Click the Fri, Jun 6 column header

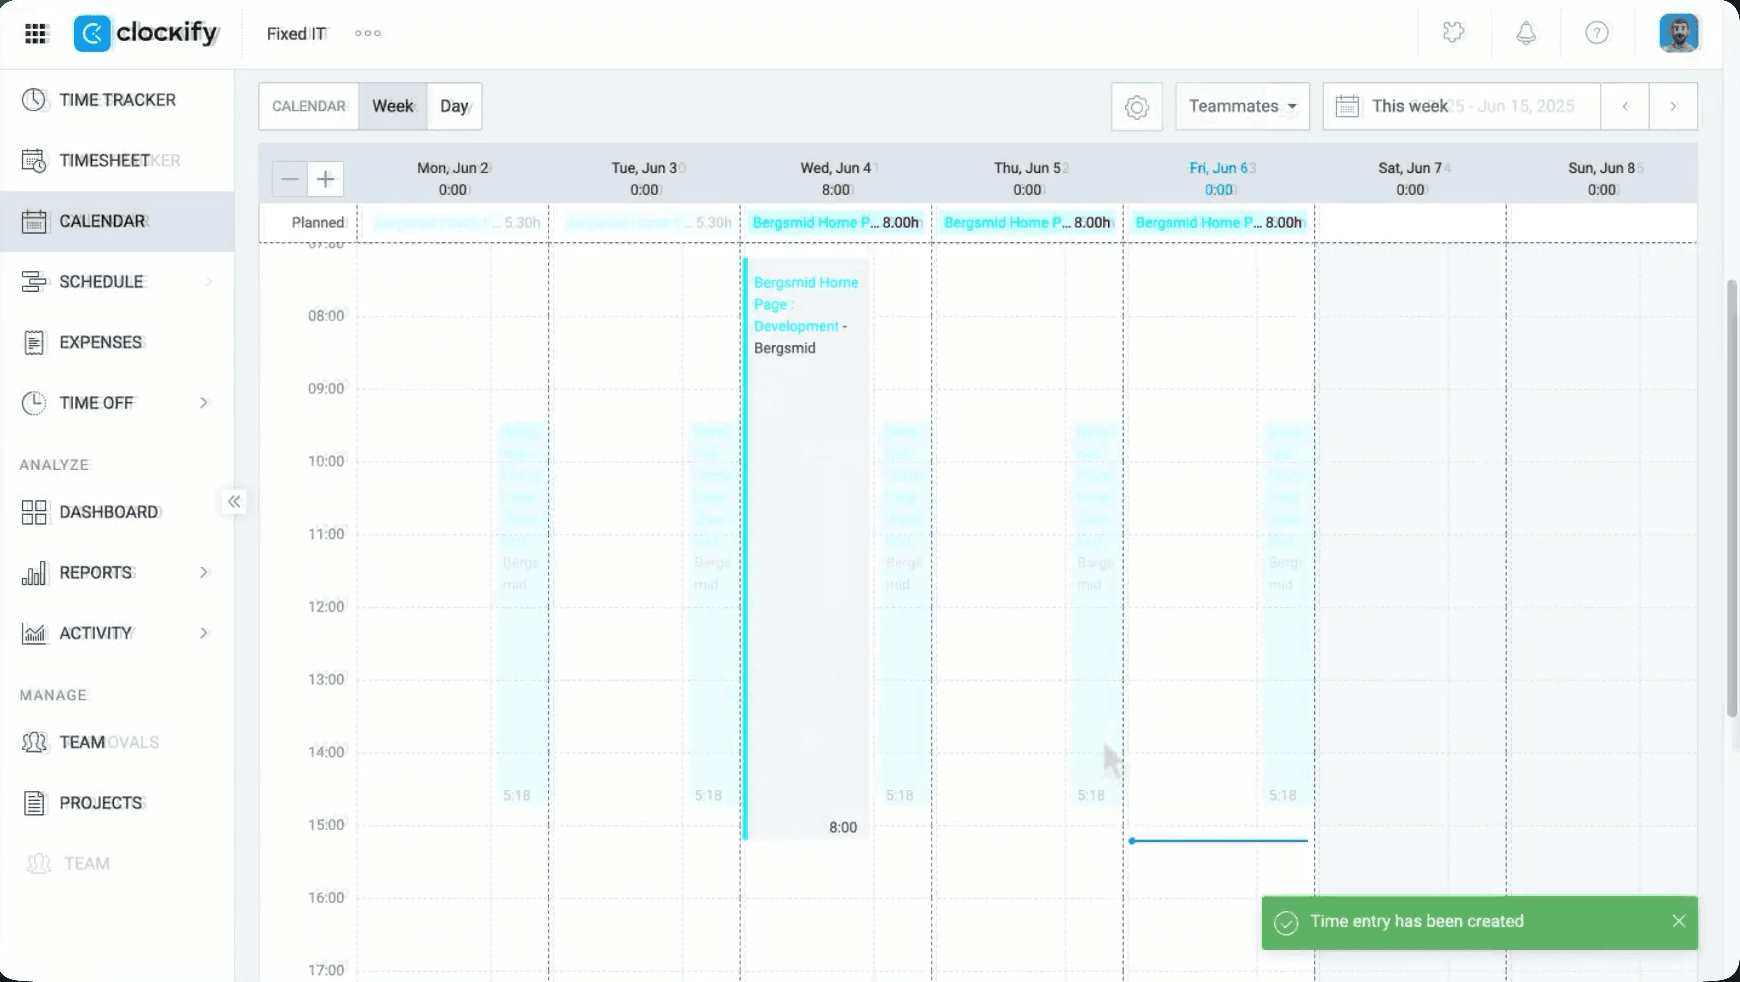click(1219, 178)
